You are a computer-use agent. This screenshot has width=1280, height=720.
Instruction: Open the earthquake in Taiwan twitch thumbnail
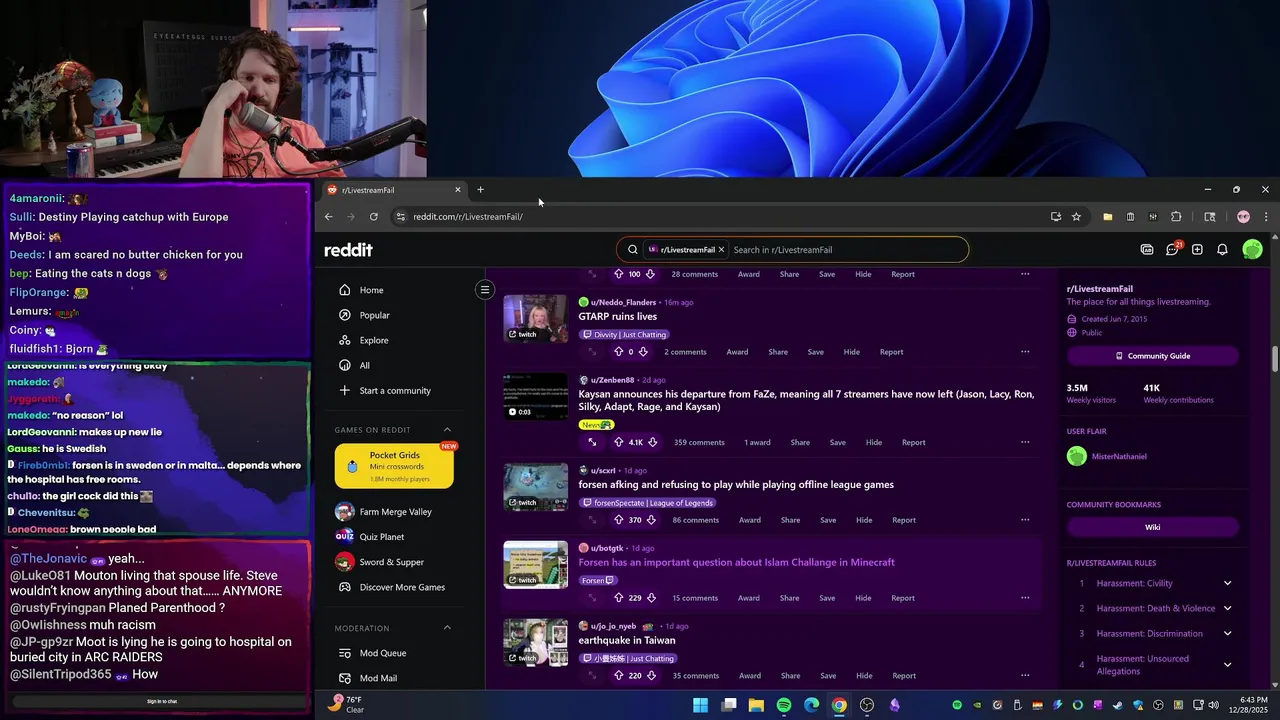tap(535, 642)
